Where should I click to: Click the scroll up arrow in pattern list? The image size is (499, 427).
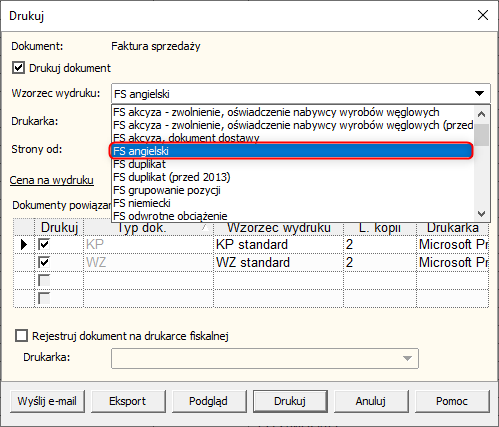[x=481, y=114]
